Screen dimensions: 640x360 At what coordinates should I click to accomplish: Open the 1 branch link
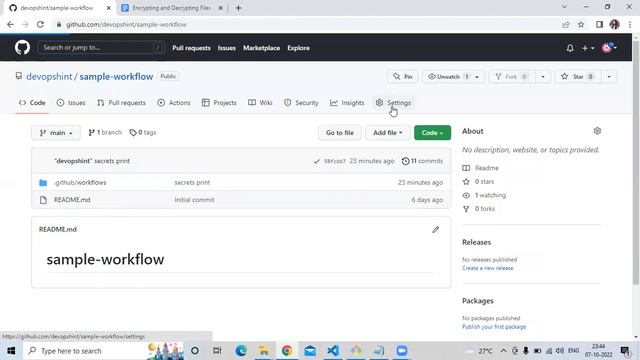click(105, 133)
